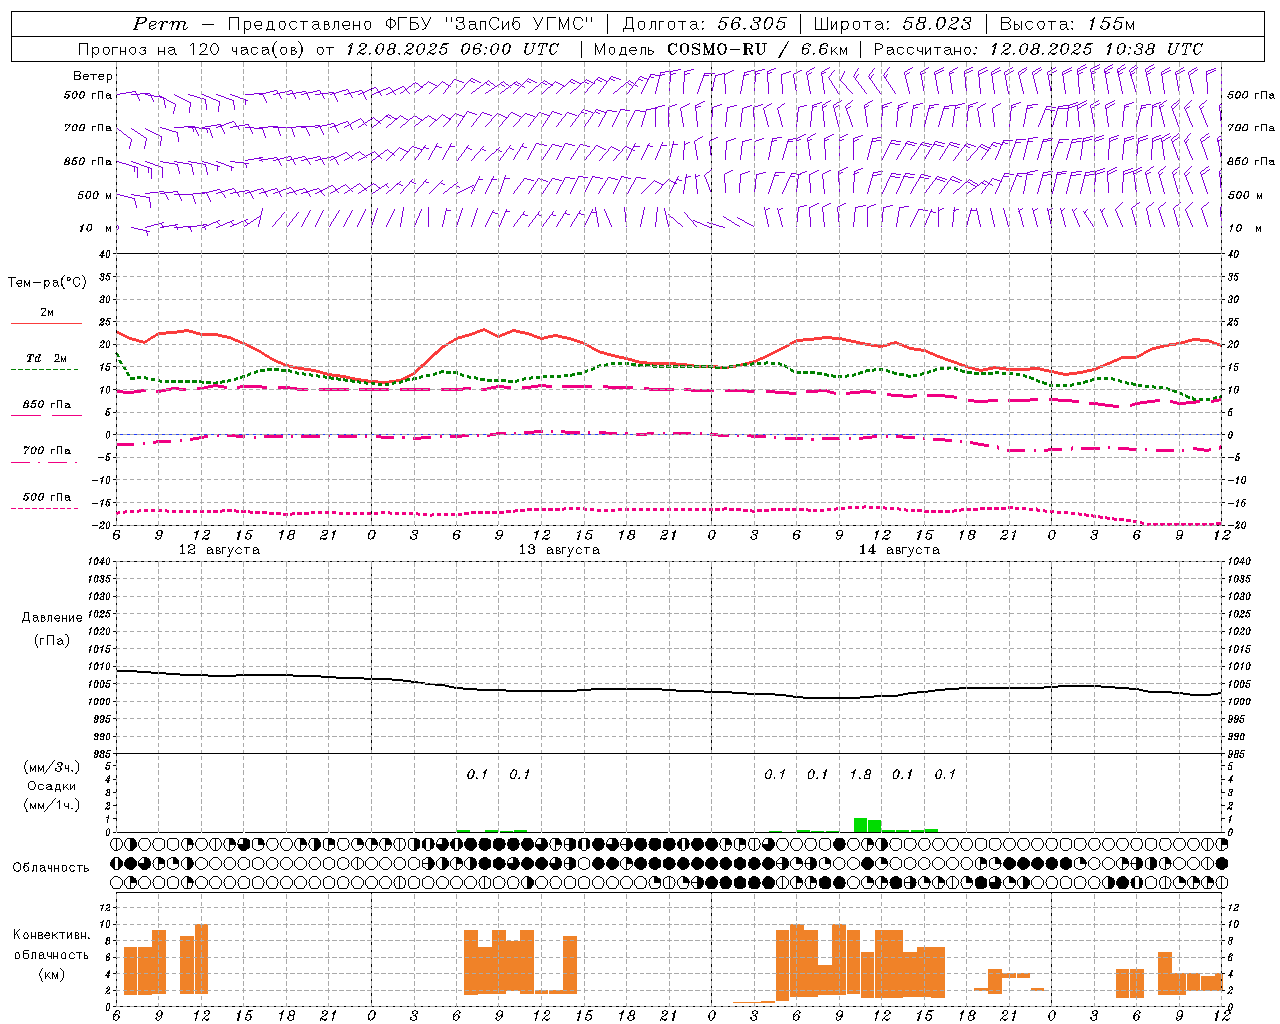Viewport: 1280px width, 1024px height.
Task: Click the "1.8" precipitation amount value
Action: pos(860,774)
